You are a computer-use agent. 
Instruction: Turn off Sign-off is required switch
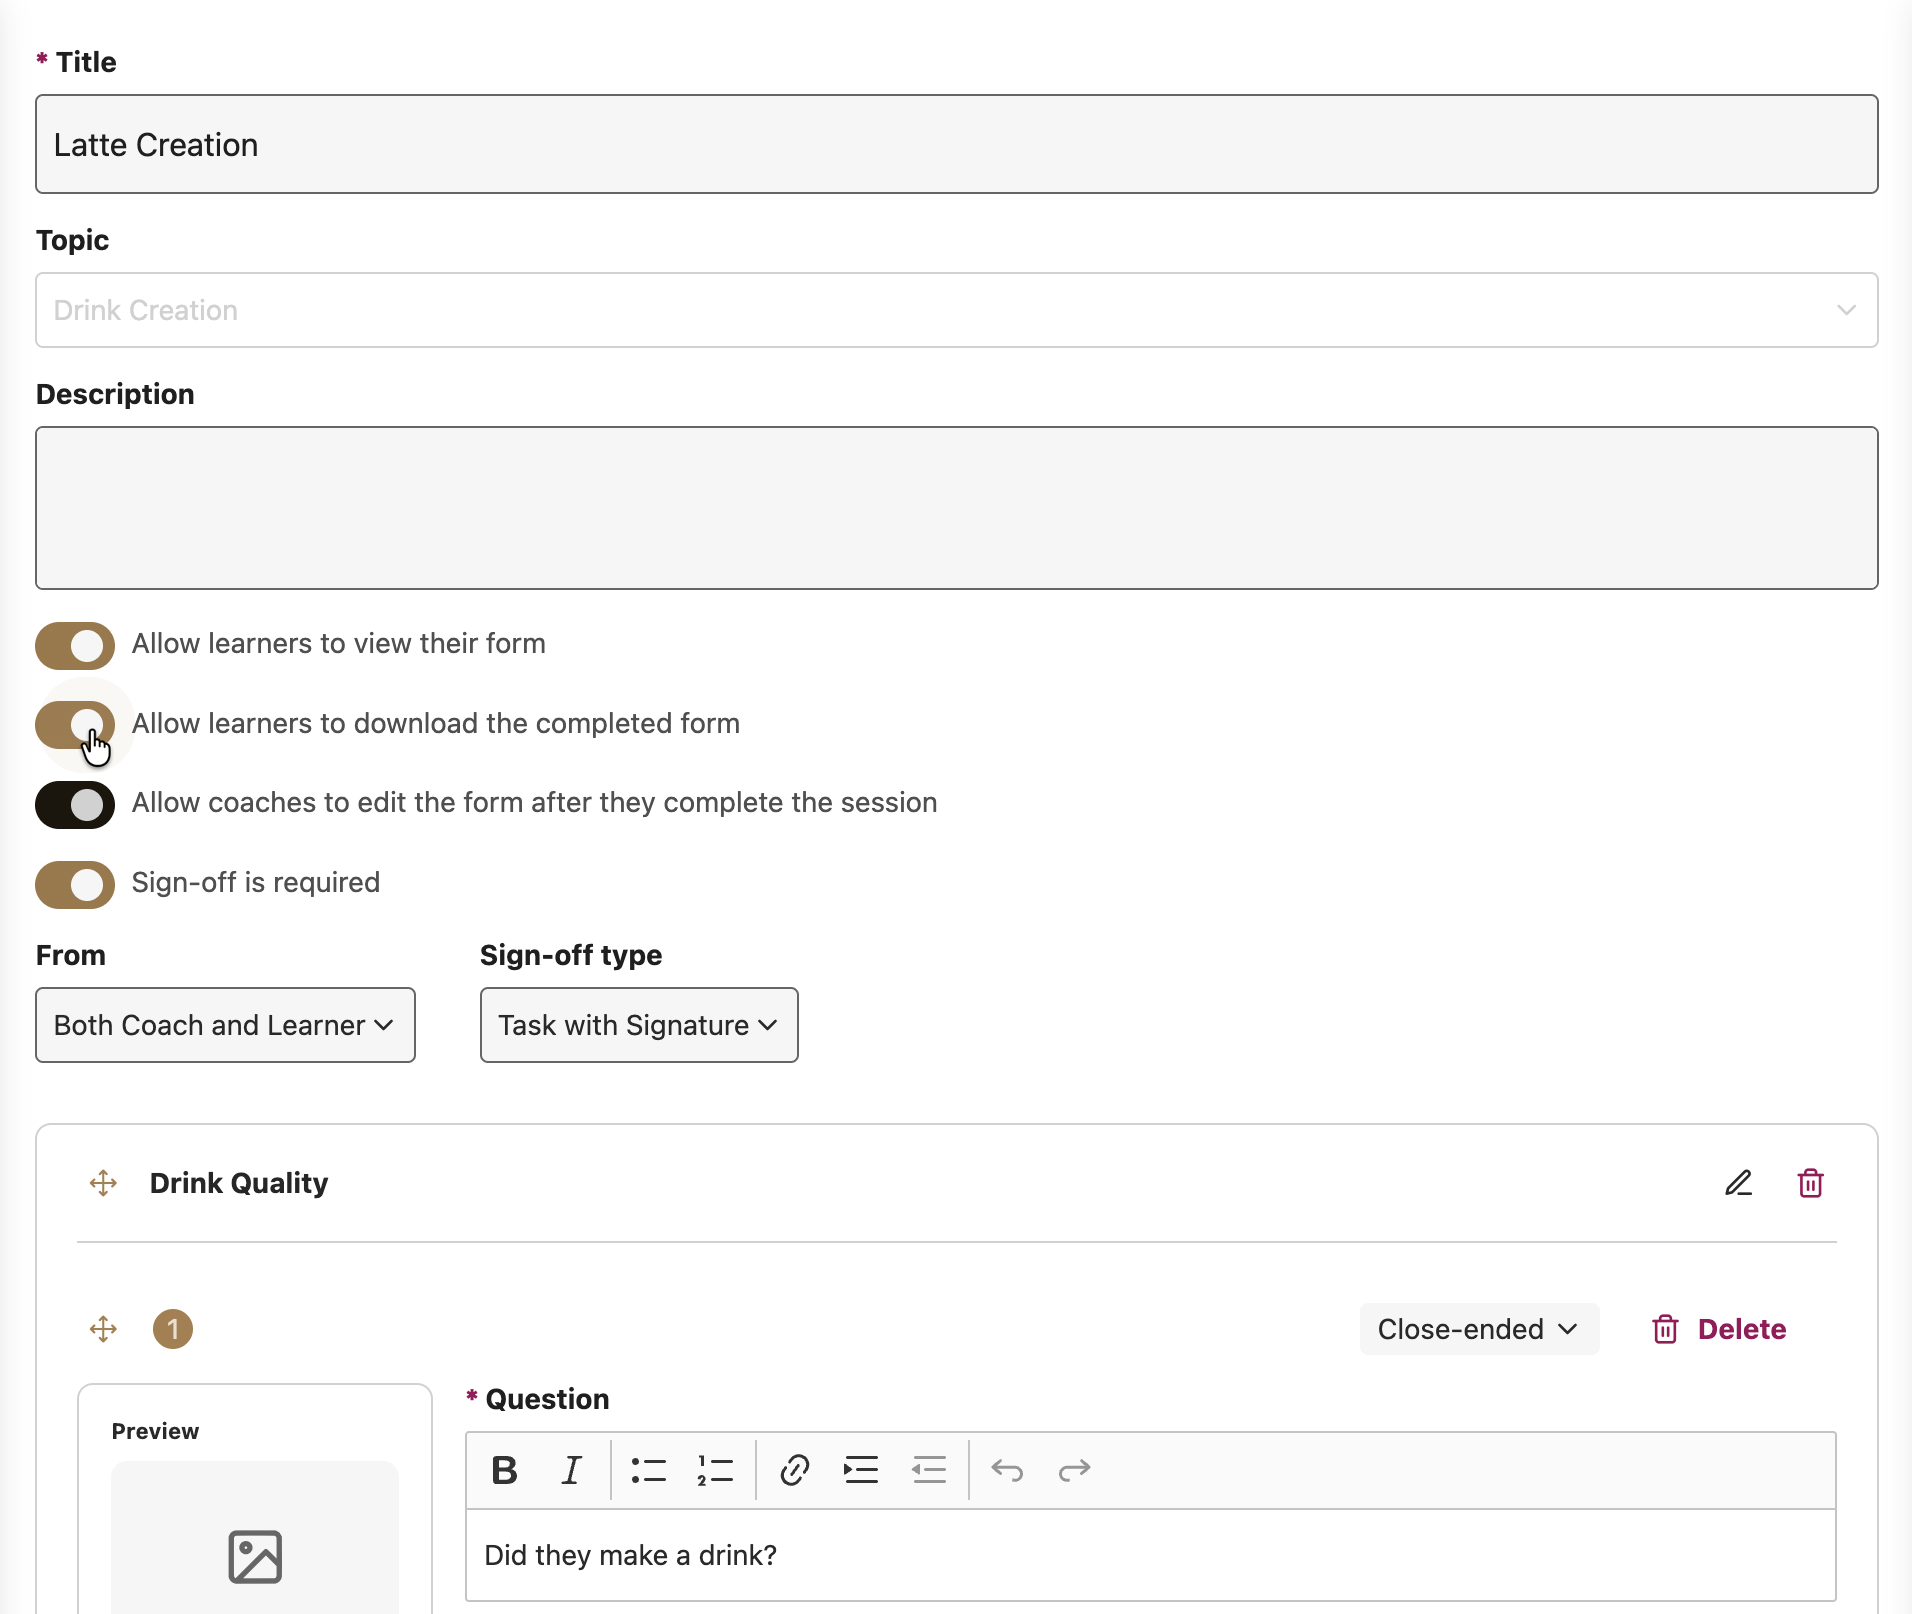click(75, 884)
